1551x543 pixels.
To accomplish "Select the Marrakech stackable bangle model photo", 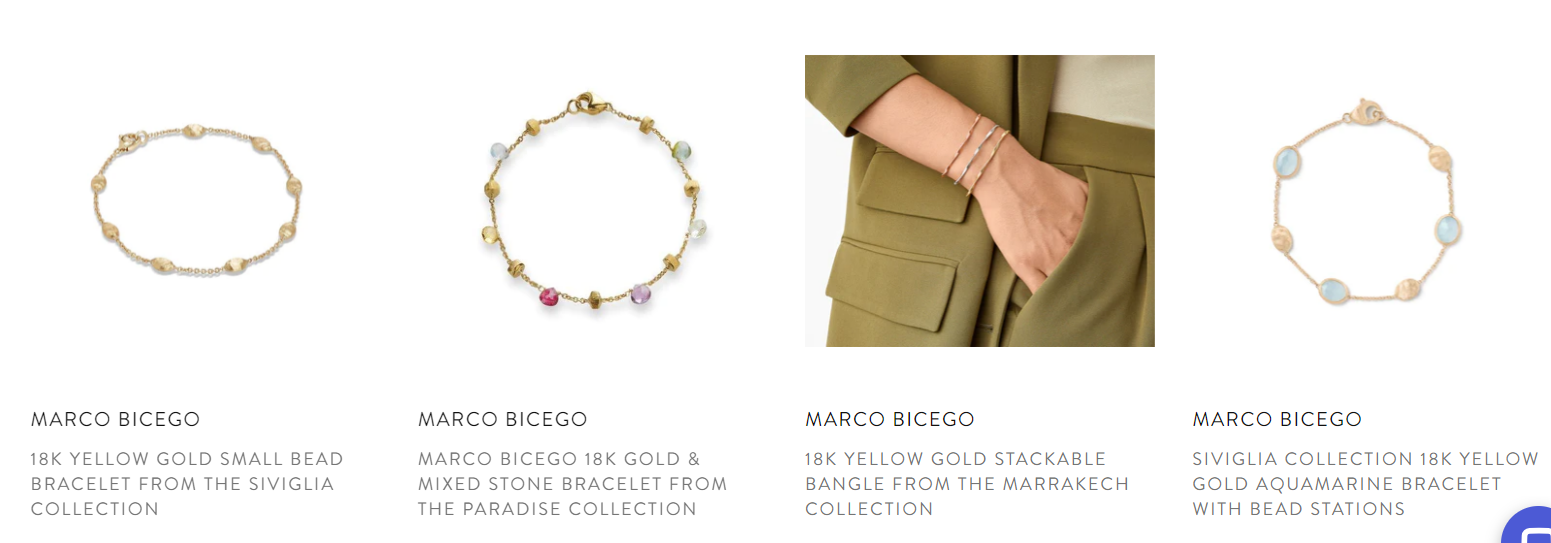I will pyautogui.click(x=980, y=201).
